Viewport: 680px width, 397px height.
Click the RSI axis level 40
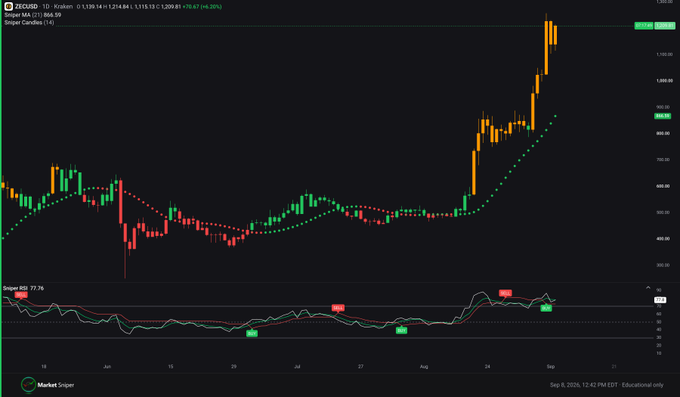(659, 329)
